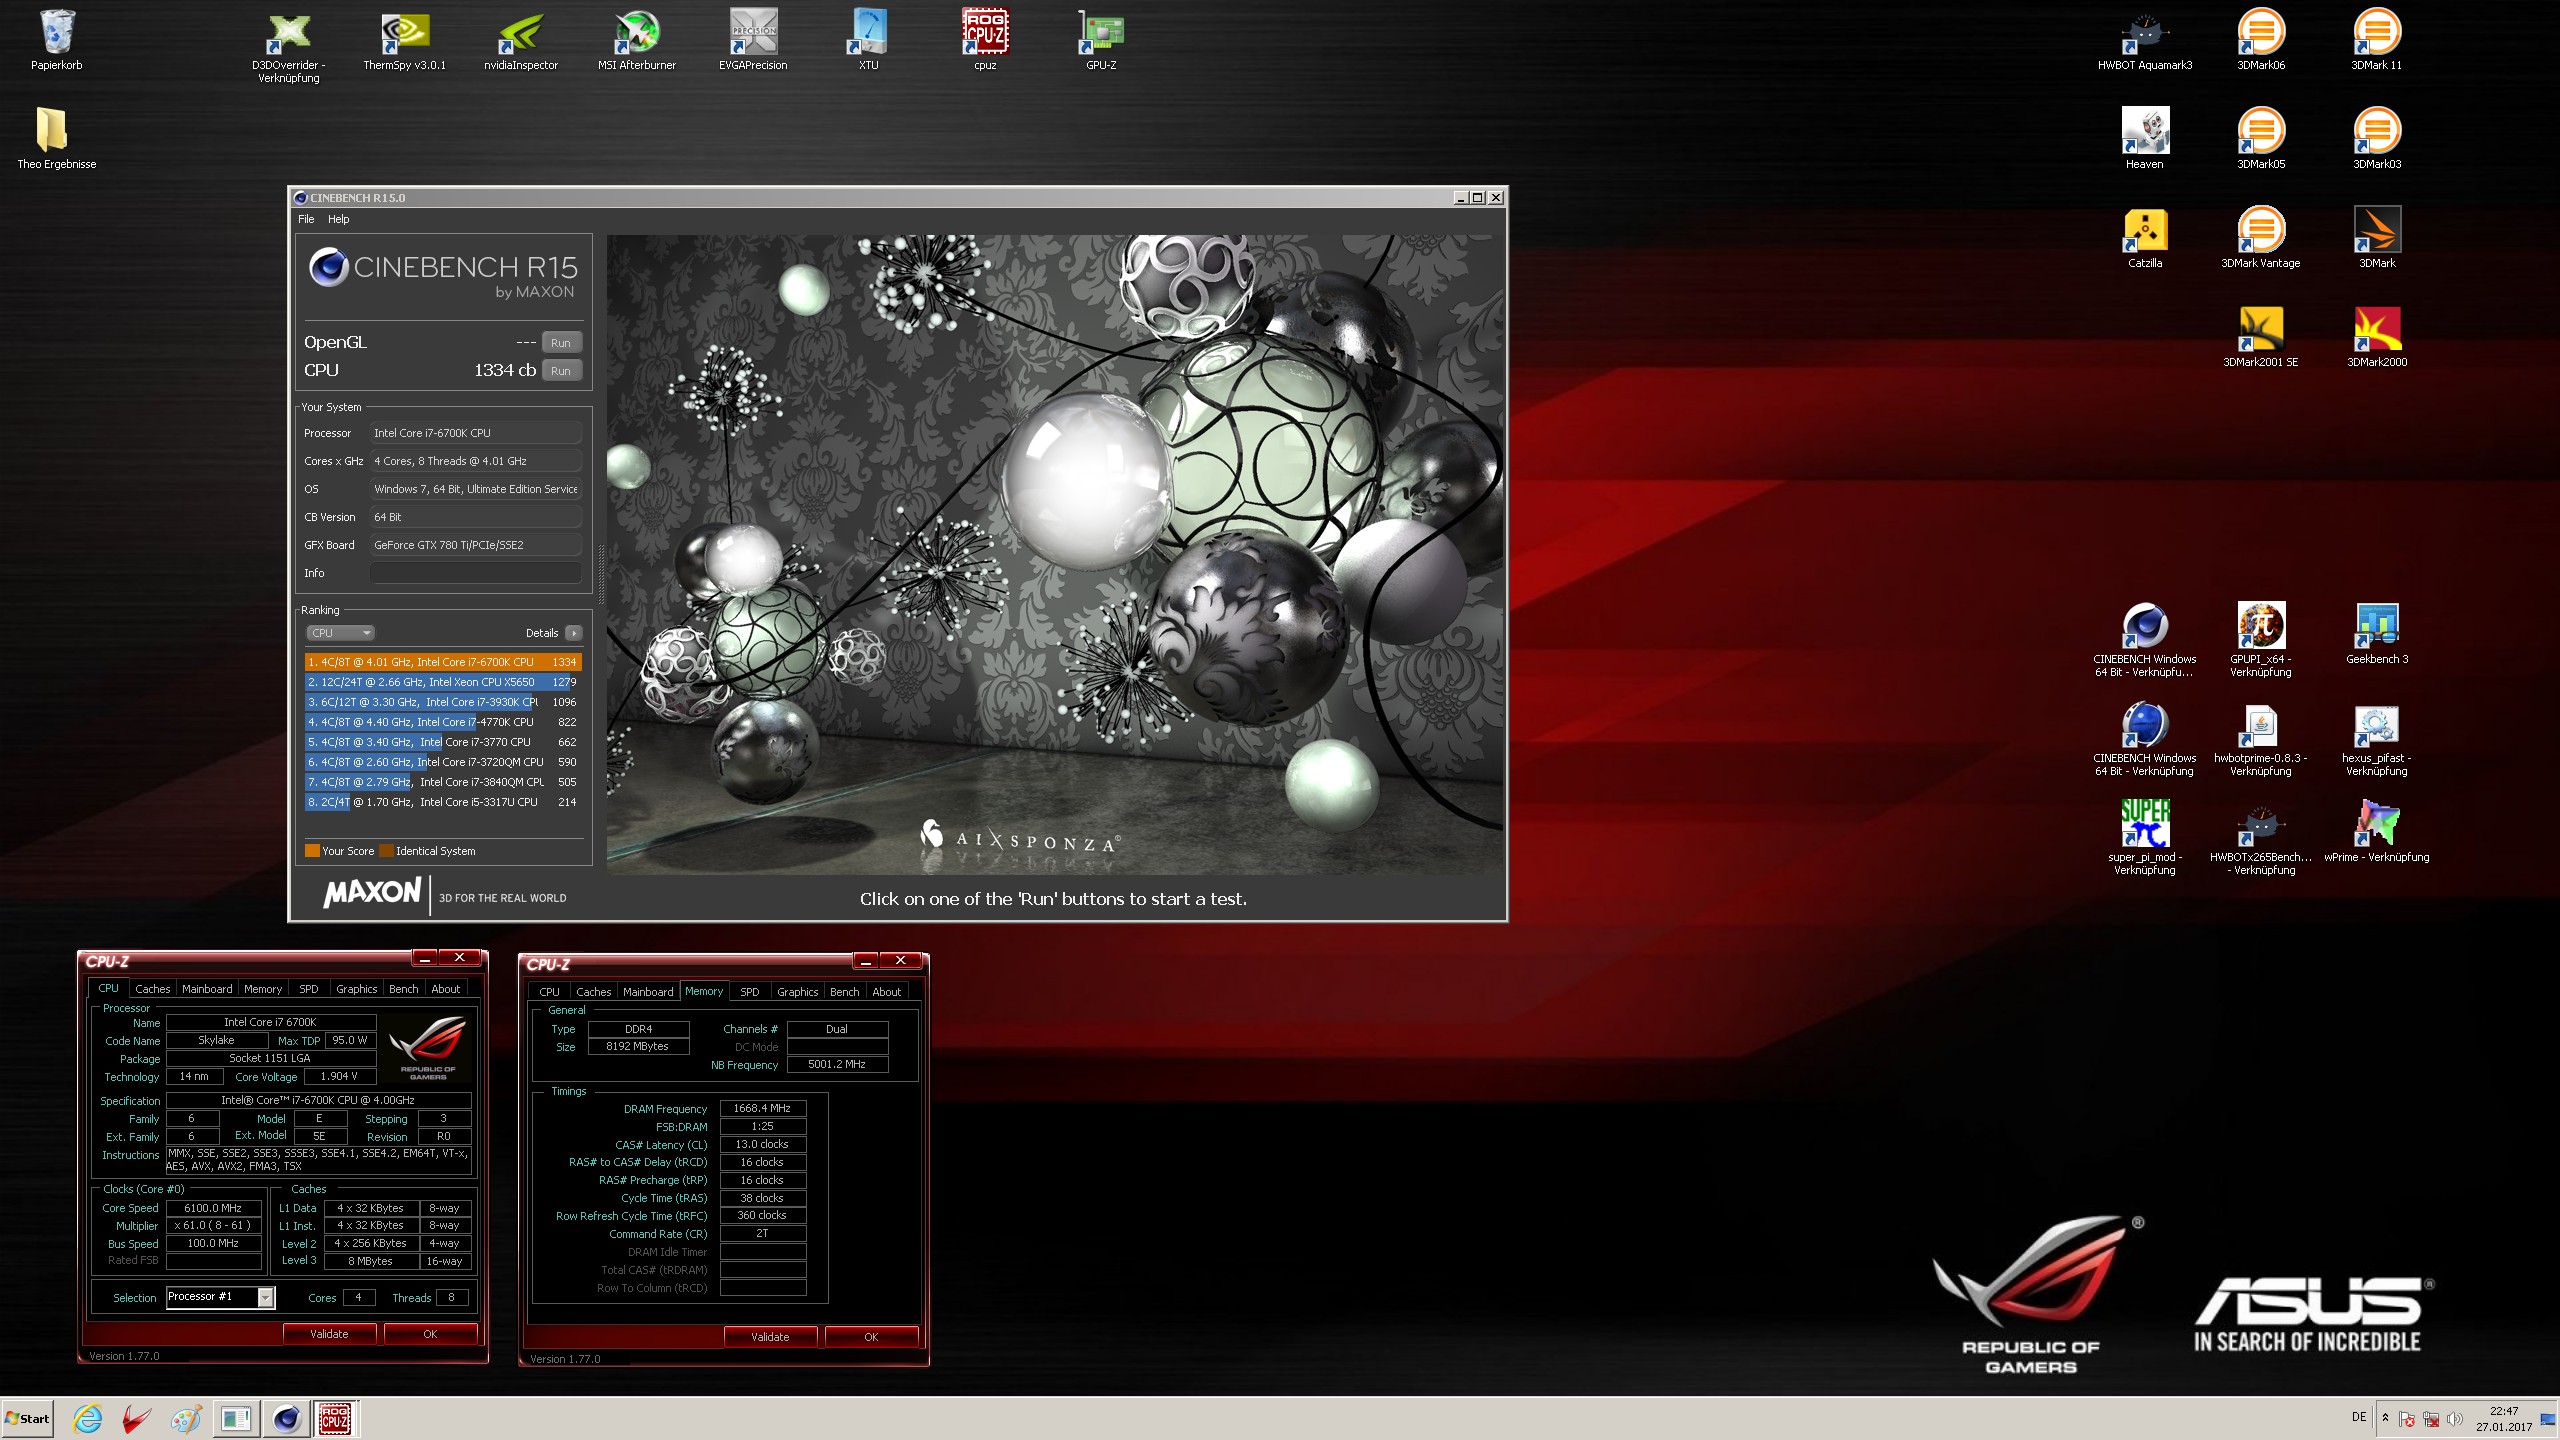
Task: Click the ROG CPU-Z taskbar button
Action: coord(335,1418)
